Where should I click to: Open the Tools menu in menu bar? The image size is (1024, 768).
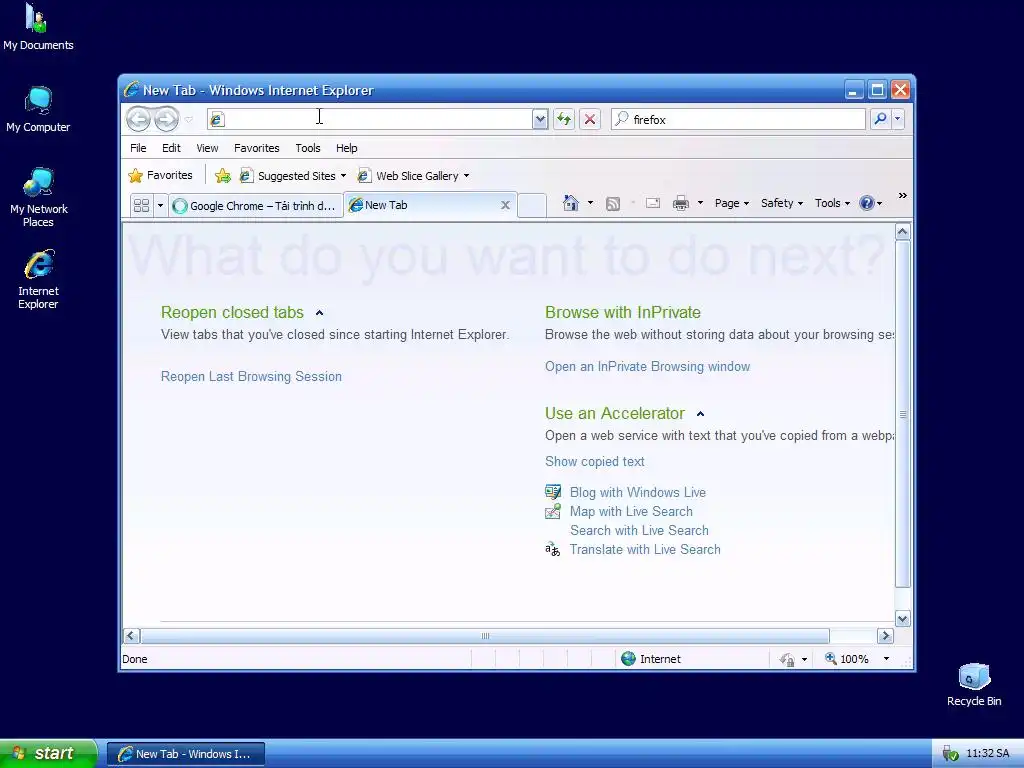[308, 148]
